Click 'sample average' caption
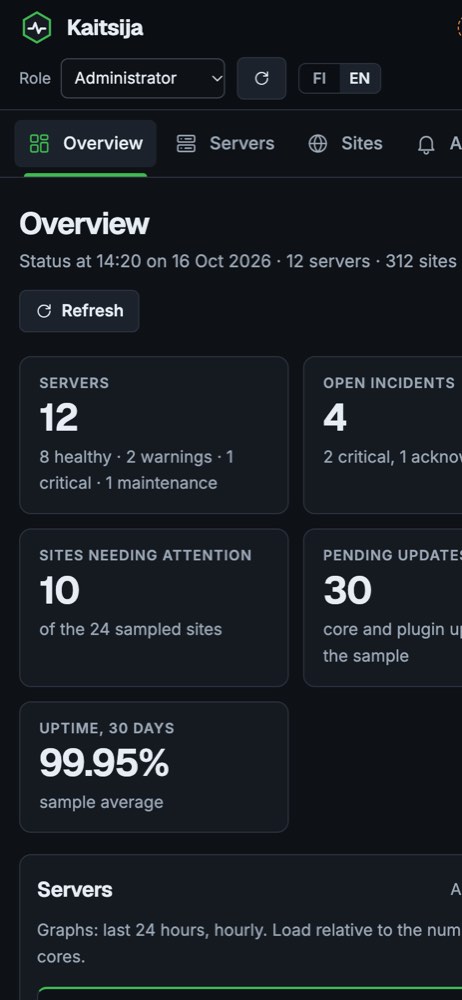Image resolution: width=462 pixels, height=1000 pixels. (x=101, y=802)
